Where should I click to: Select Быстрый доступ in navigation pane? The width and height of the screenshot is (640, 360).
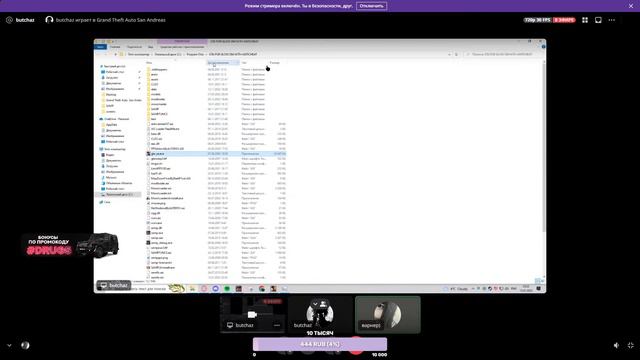(113, 66)
